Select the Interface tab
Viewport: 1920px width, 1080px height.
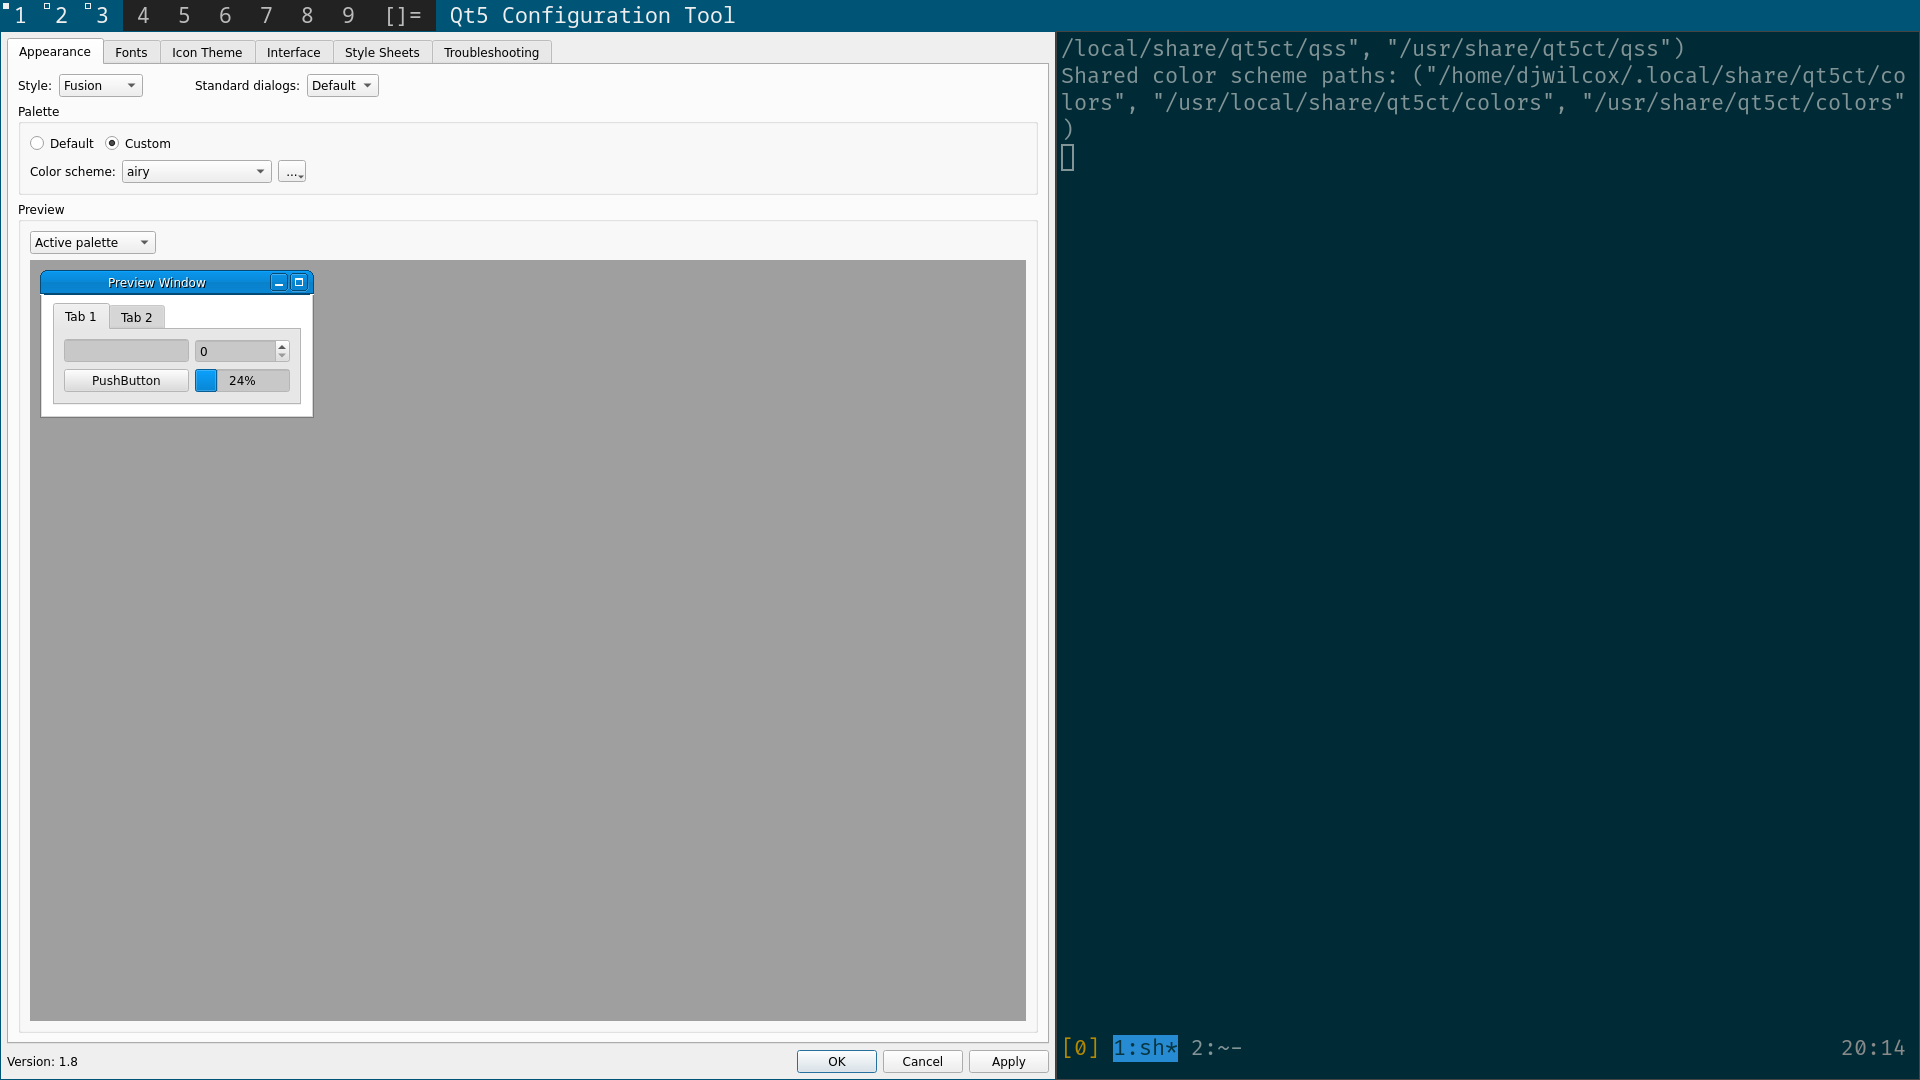point(293,51)
